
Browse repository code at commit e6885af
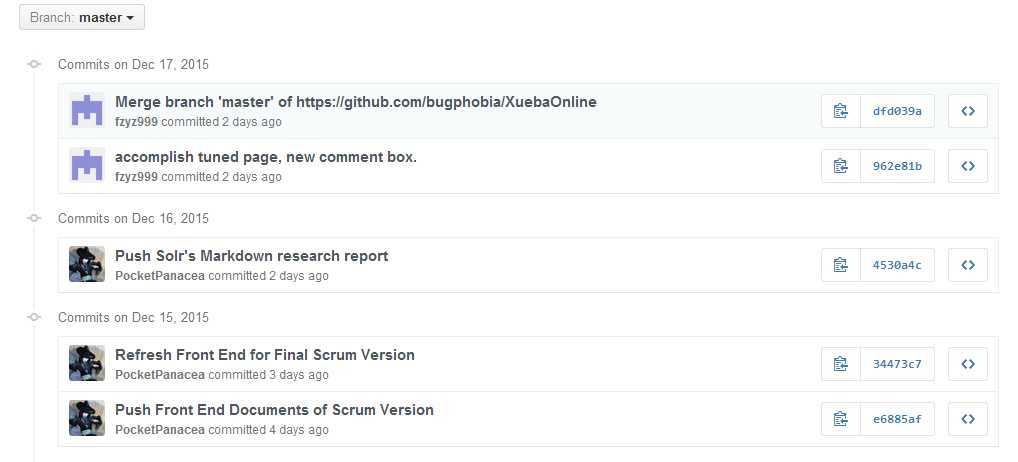point(967,419)
